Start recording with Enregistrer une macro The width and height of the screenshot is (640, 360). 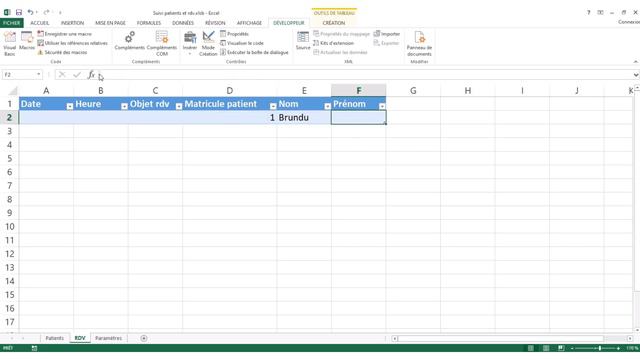click(65, 34)
